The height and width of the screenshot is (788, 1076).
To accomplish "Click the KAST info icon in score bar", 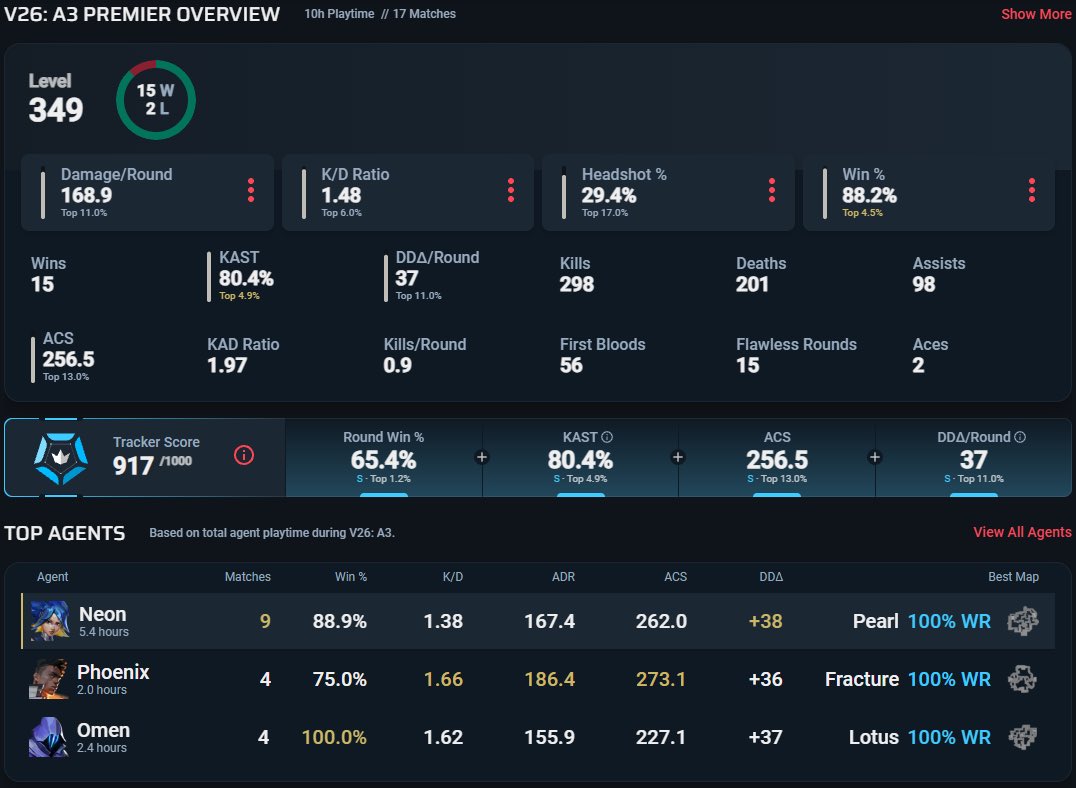I will click(x=607, y=437).
